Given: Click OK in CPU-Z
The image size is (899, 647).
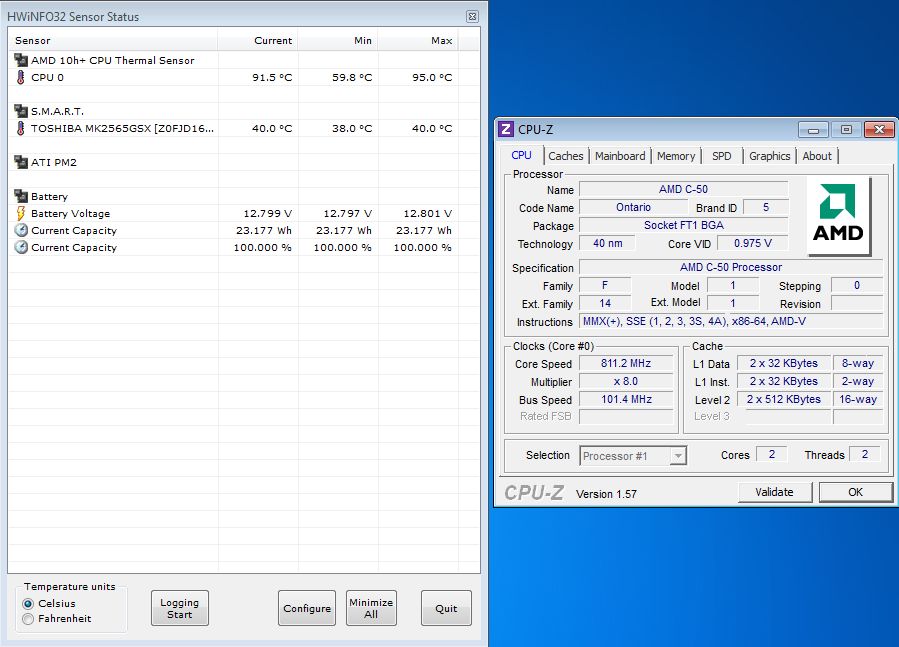Looking at the screenshot, I should pos(855,492).
